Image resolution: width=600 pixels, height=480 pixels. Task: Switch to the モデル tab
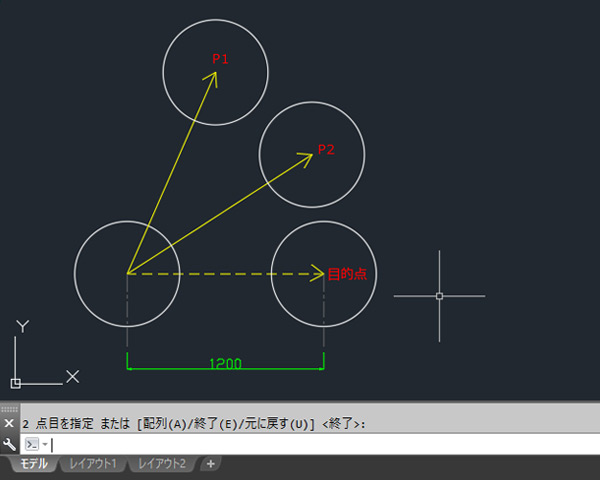pyautogui.click(x=34, y=464)
